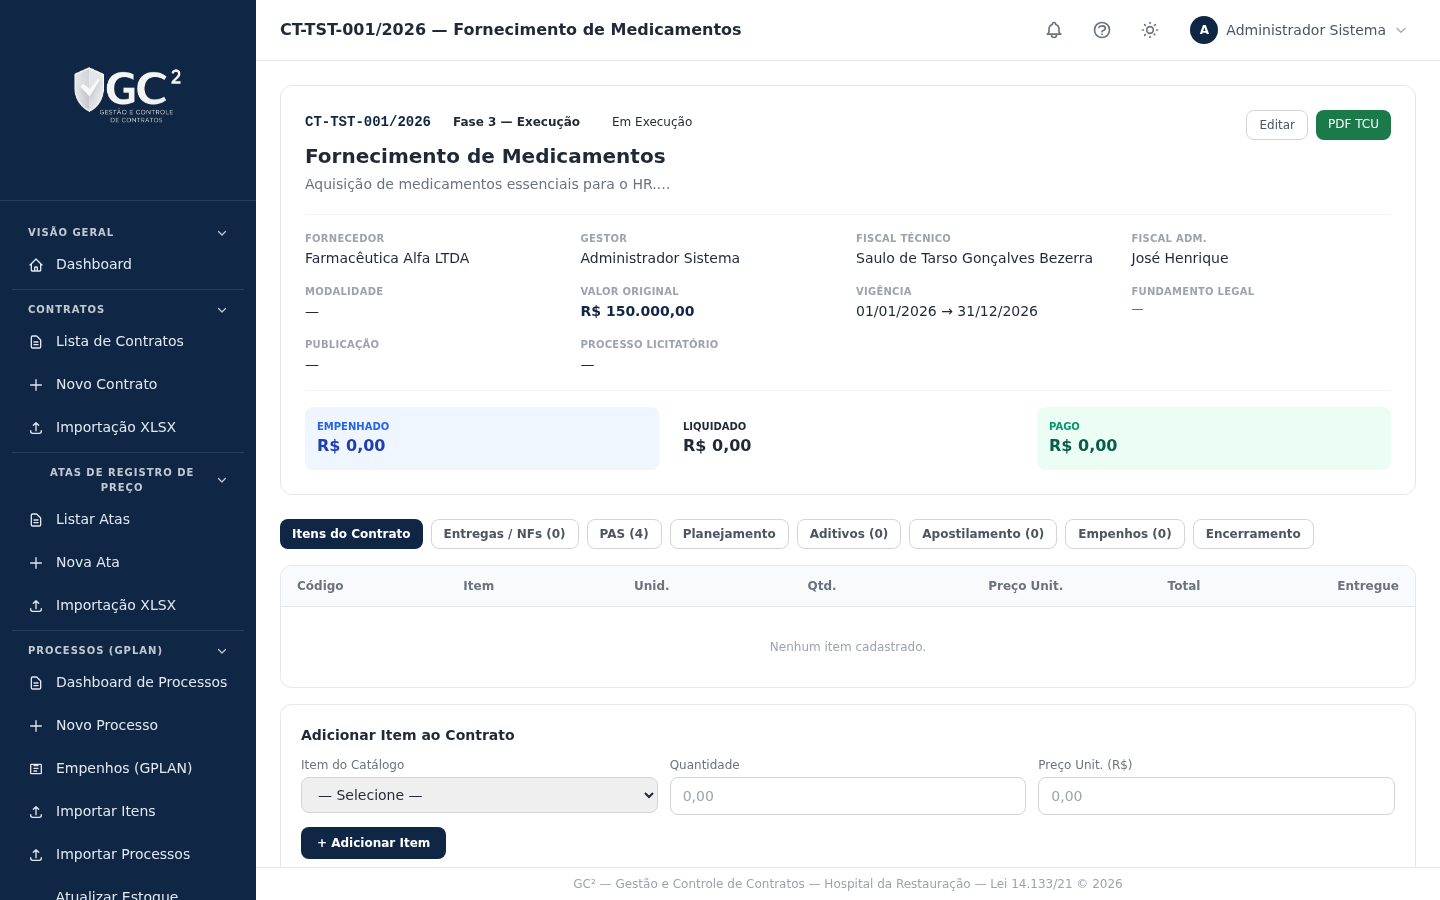Click the upload icon beside Importar Processos

coord(36,855)
